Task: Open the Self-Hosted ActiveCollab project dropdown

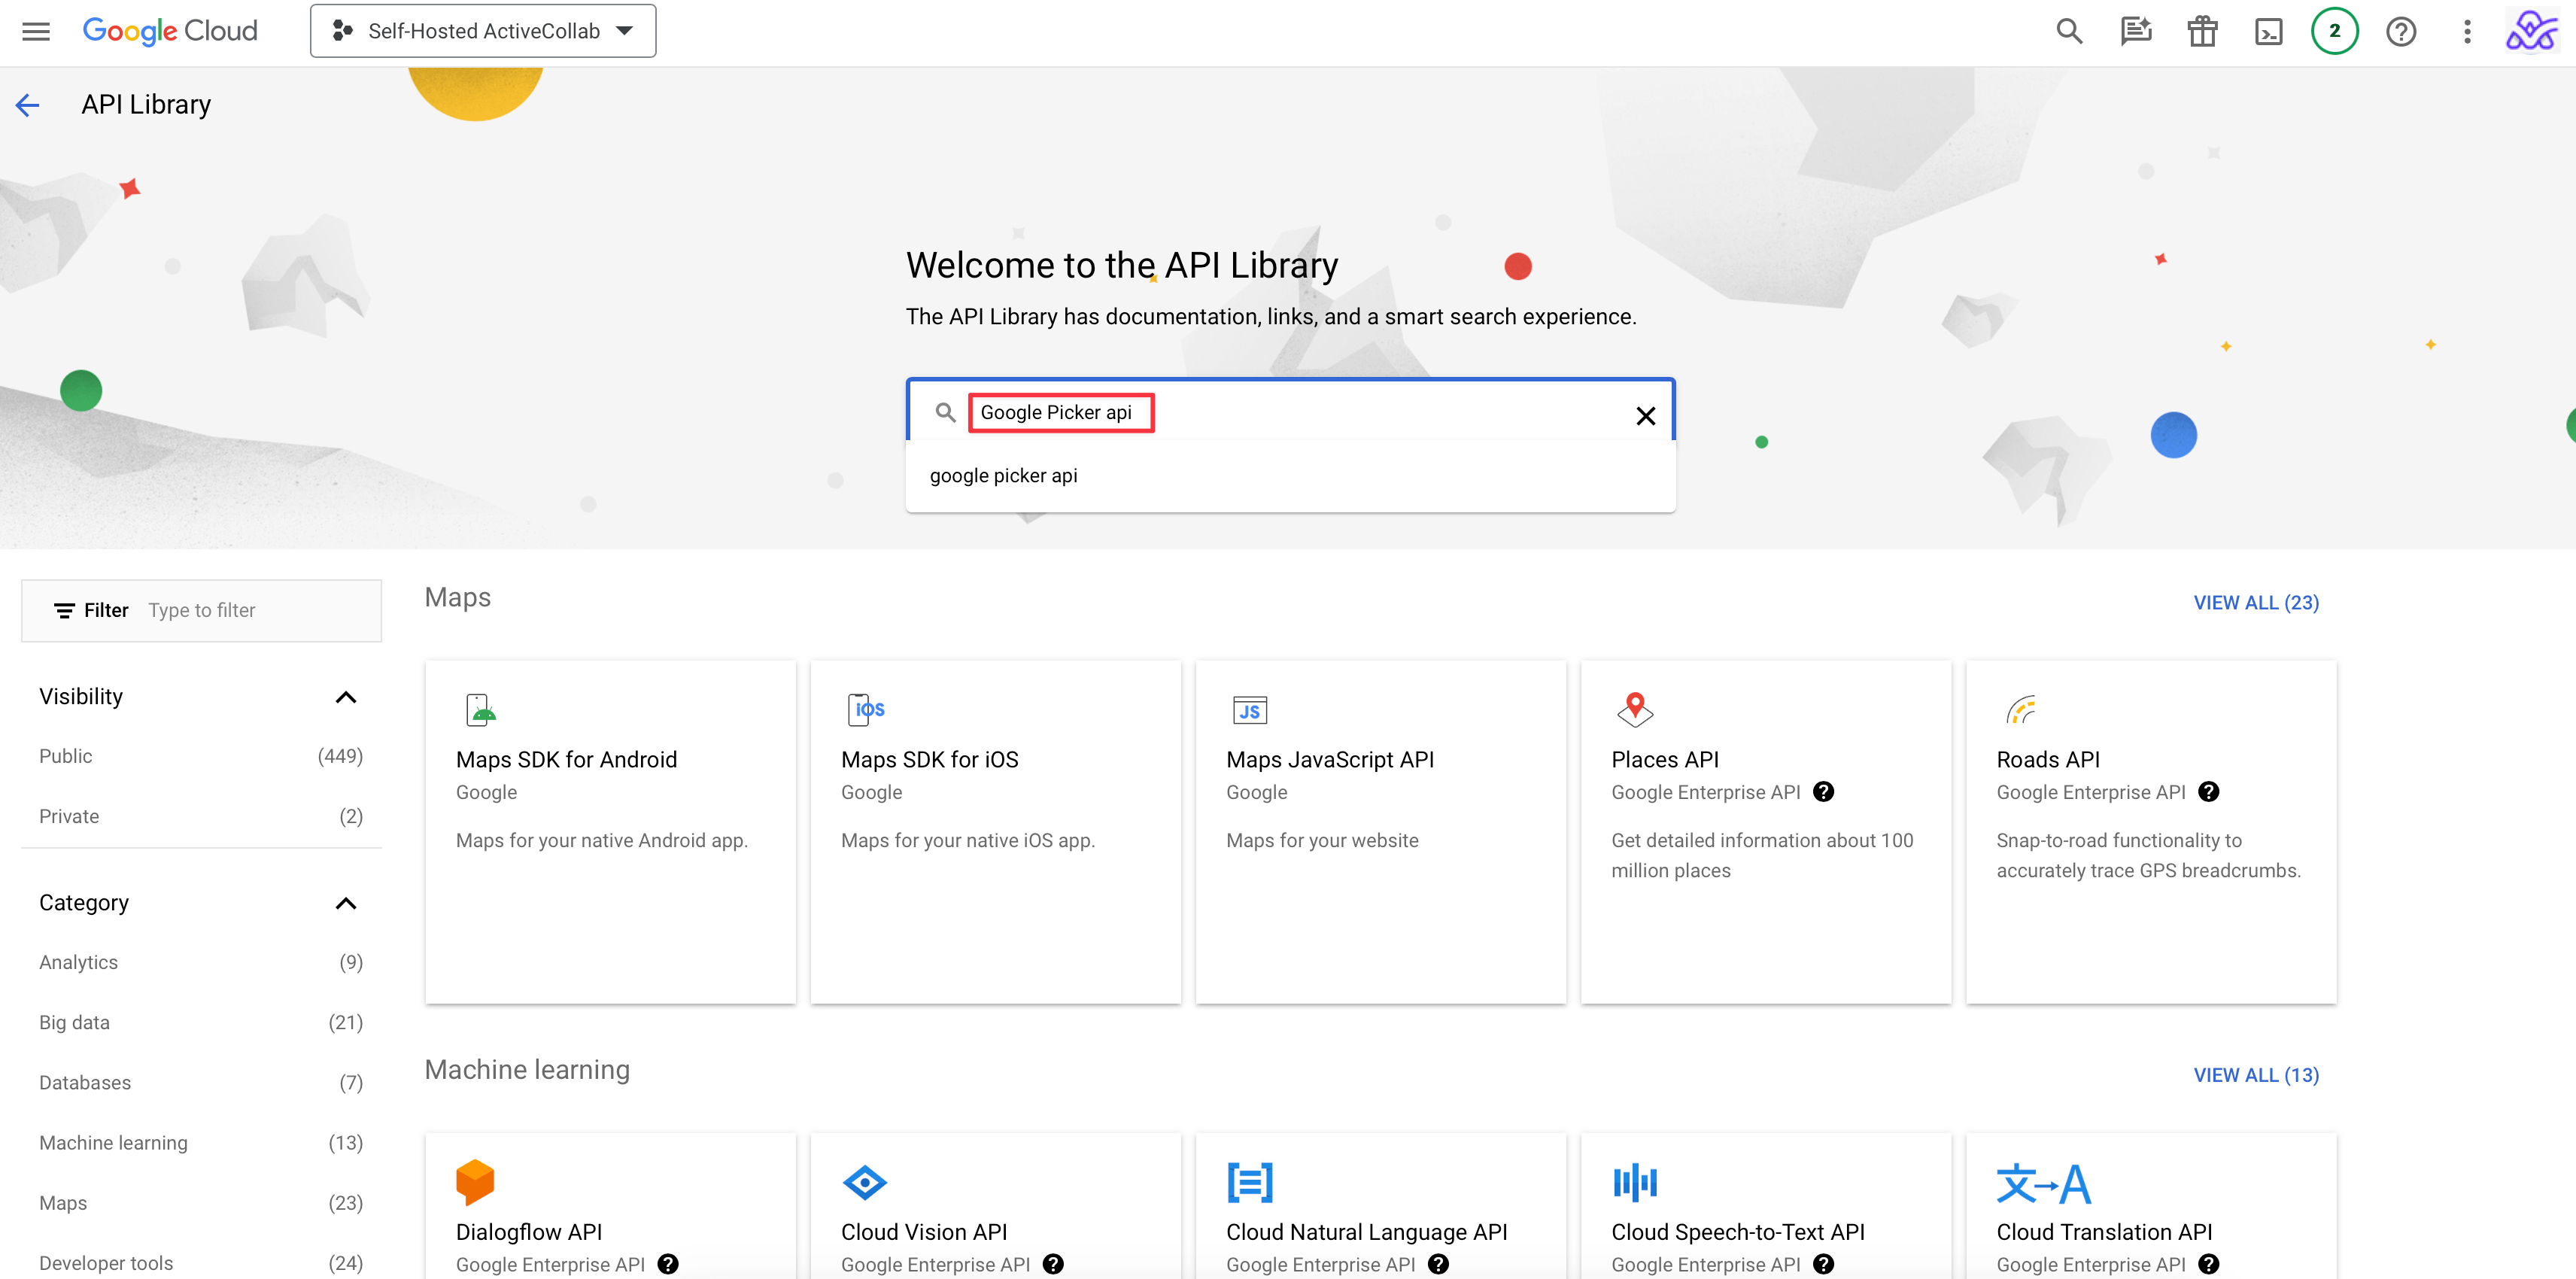Action: (483, 31)
